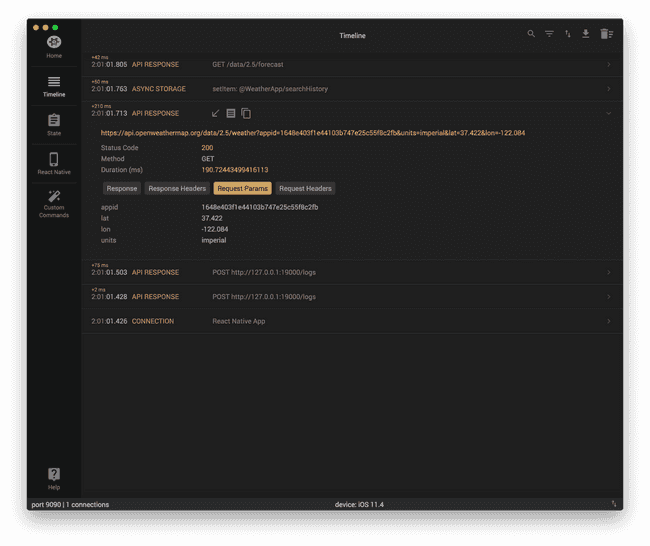The height and width of the screenshot is (546, 650).
Task: Click the openweathermap API URL link
Action: pyautogui.click(x=313, y=133)
